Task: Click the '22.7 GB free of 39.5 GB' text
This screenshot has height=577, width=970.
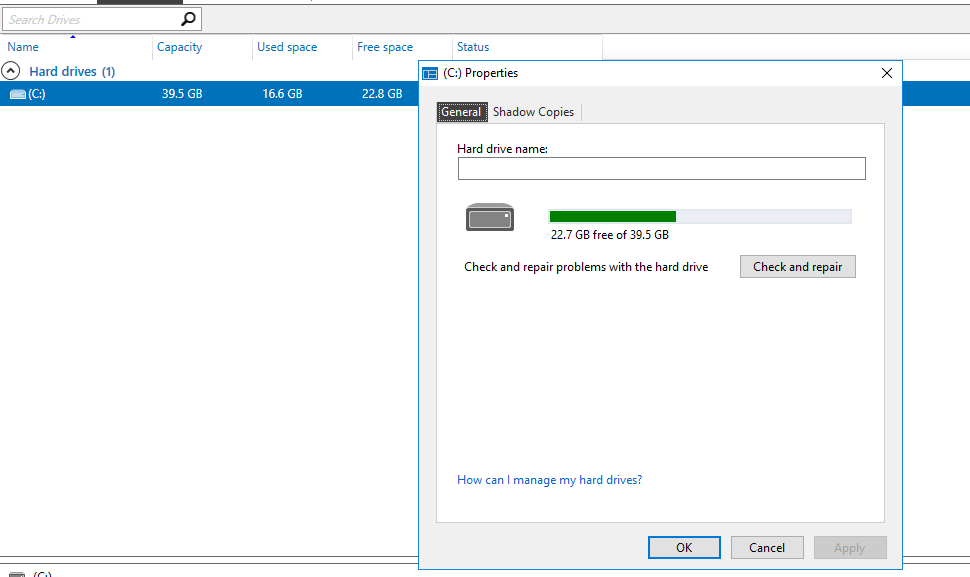Action: [609, 235]
